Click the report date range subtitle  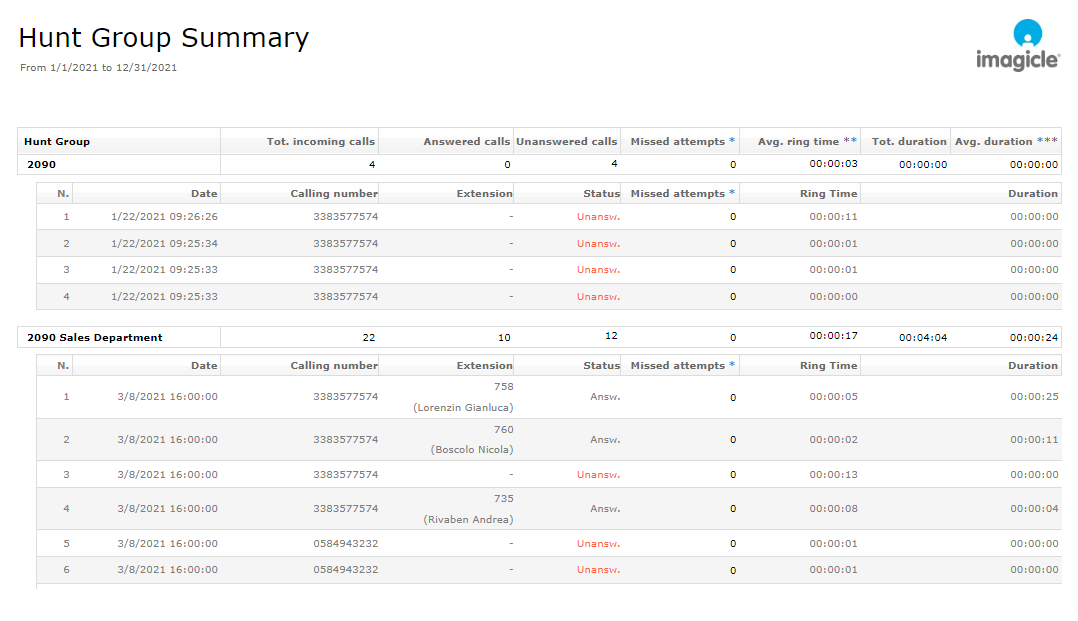tap(98, 68)
